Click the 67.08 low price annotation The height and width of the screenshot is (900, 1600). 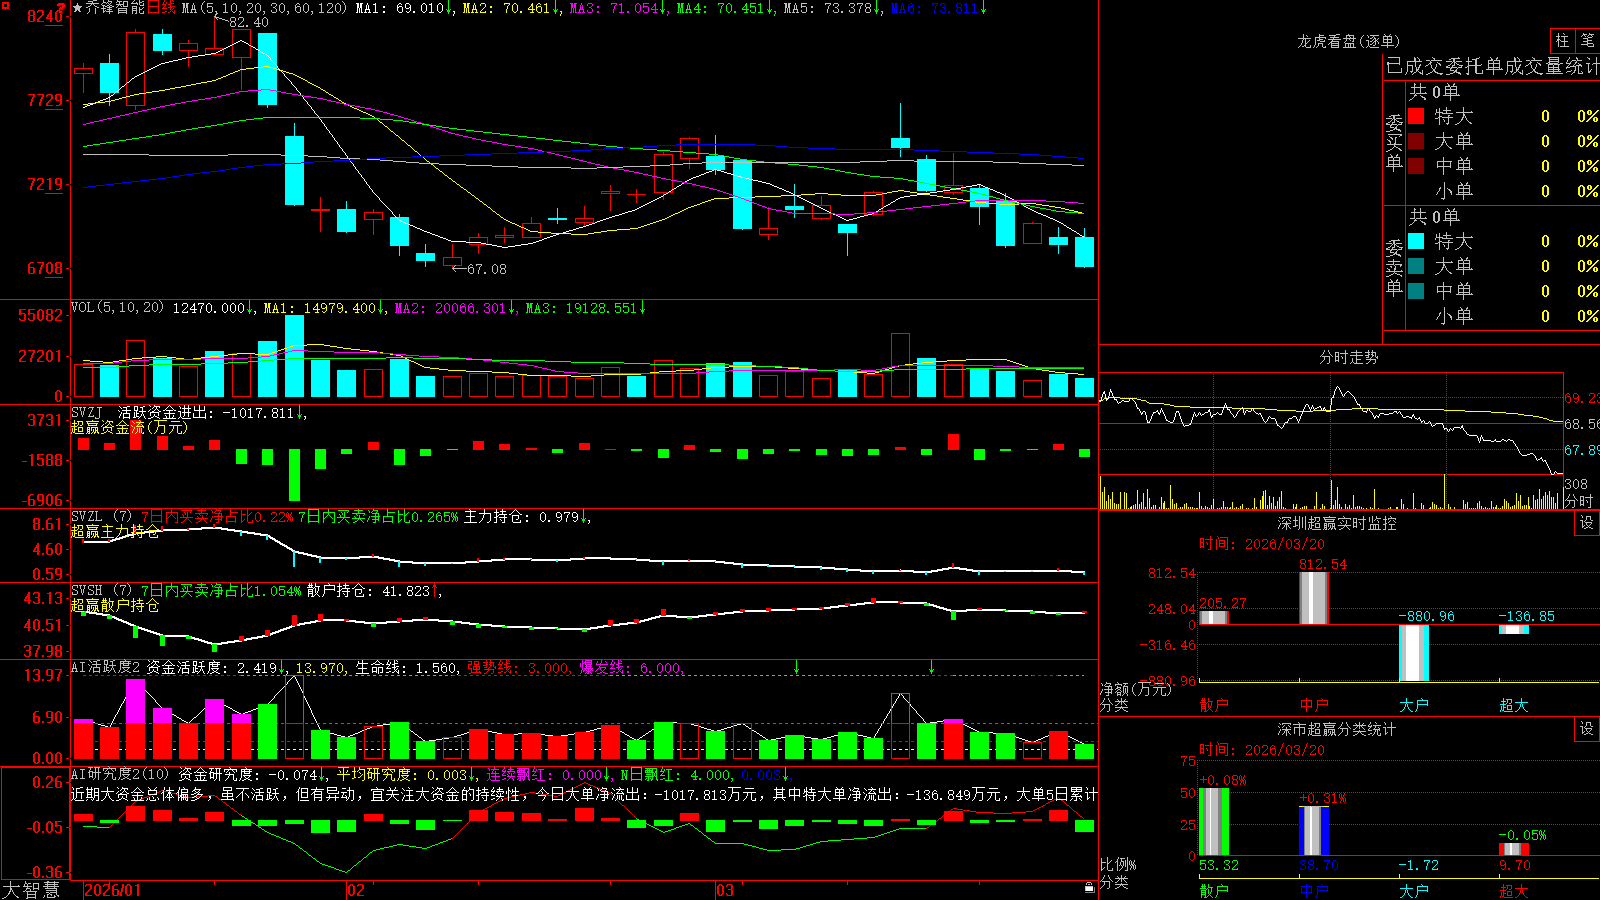pos(487,269)
